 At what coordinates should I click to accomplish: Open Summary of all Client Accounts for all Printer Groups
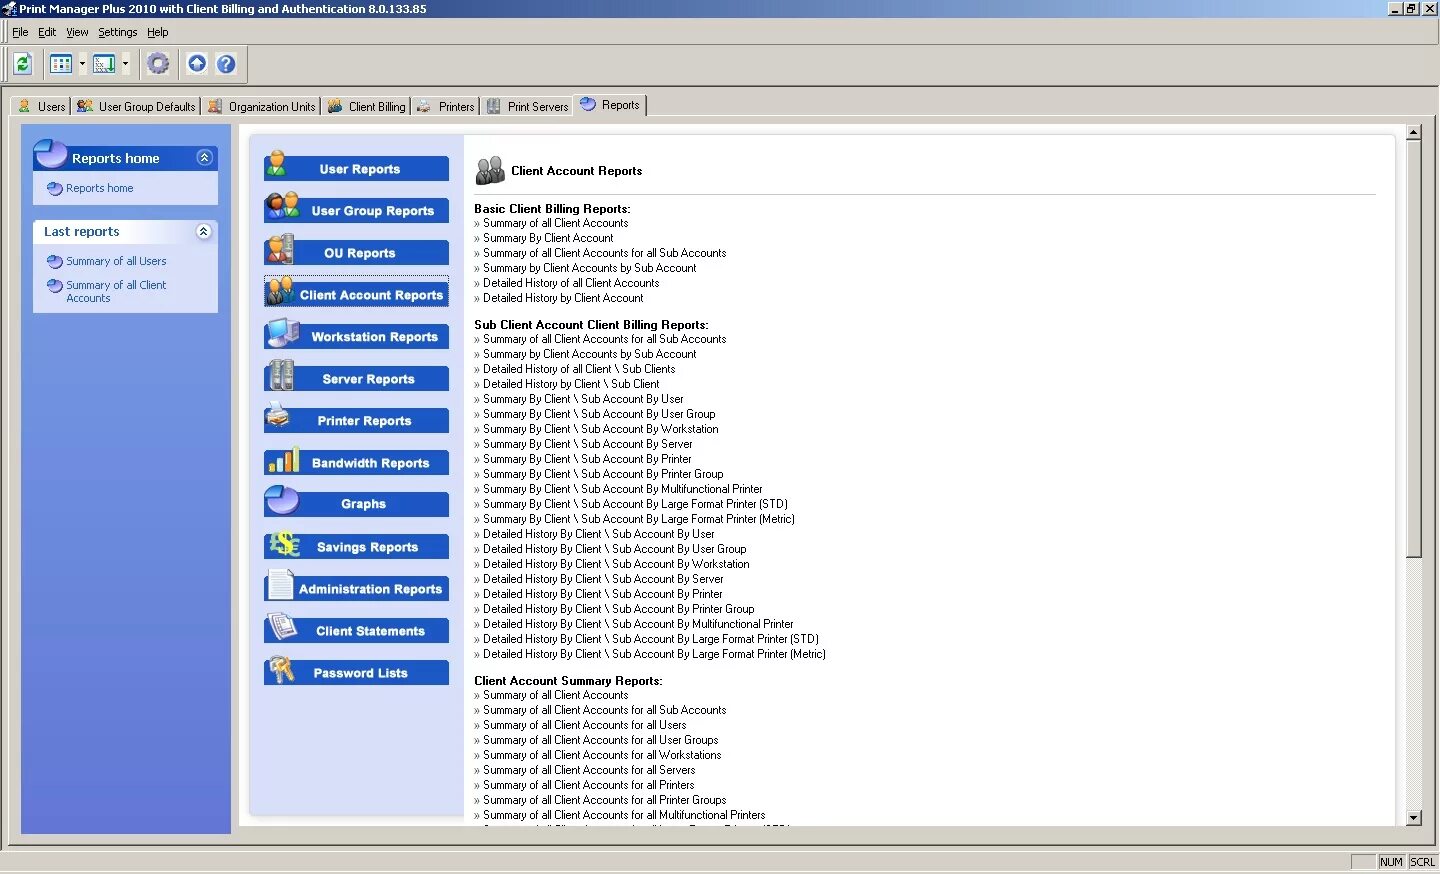click(x=605, y=800)
